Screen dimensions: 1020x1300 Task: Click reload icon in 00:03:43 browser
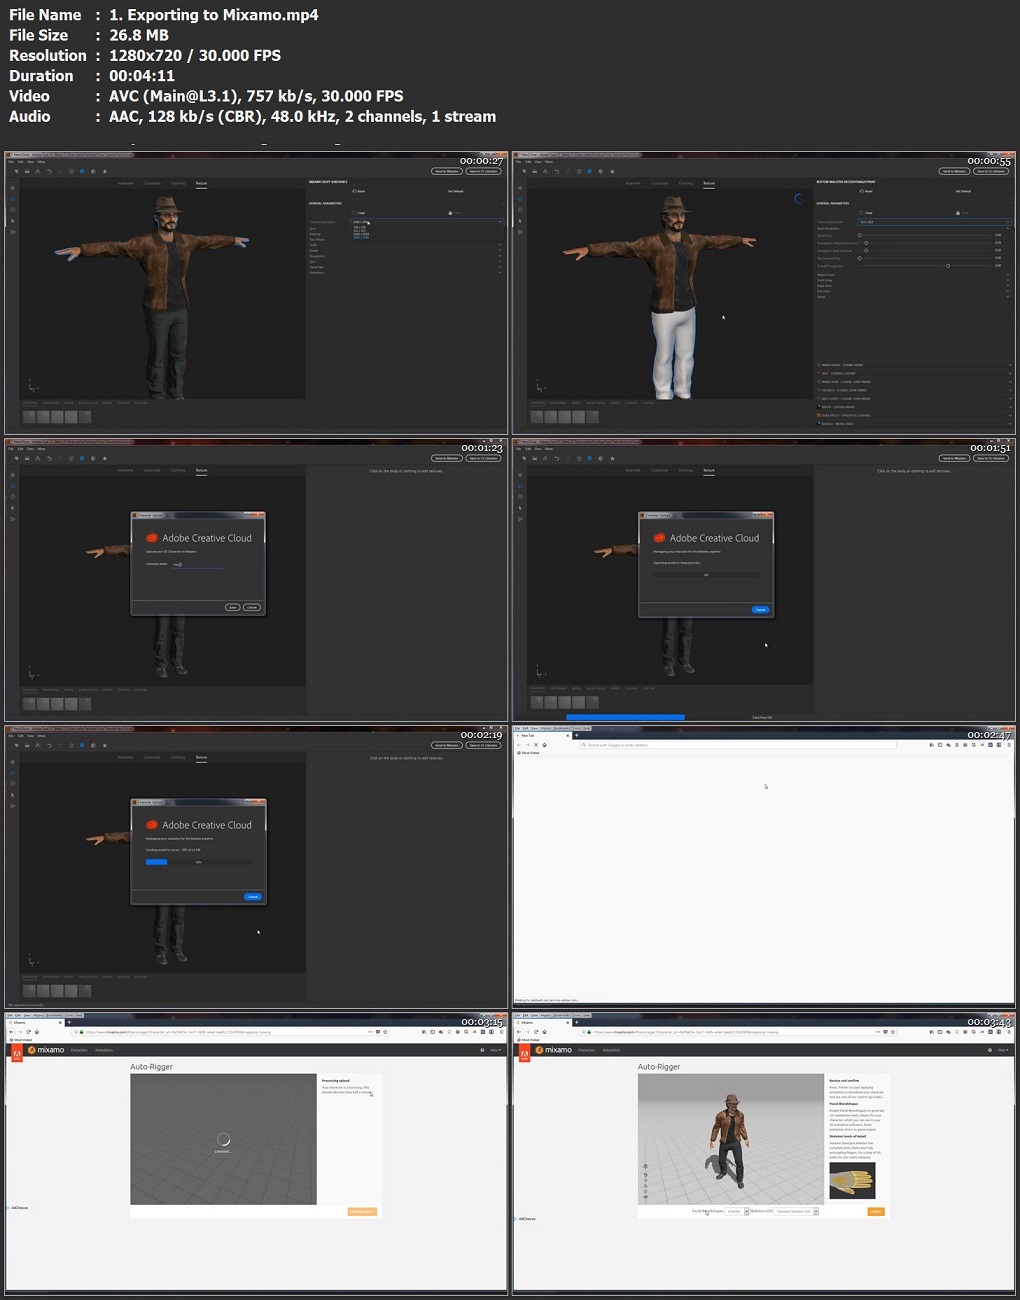click(535, 1032)
